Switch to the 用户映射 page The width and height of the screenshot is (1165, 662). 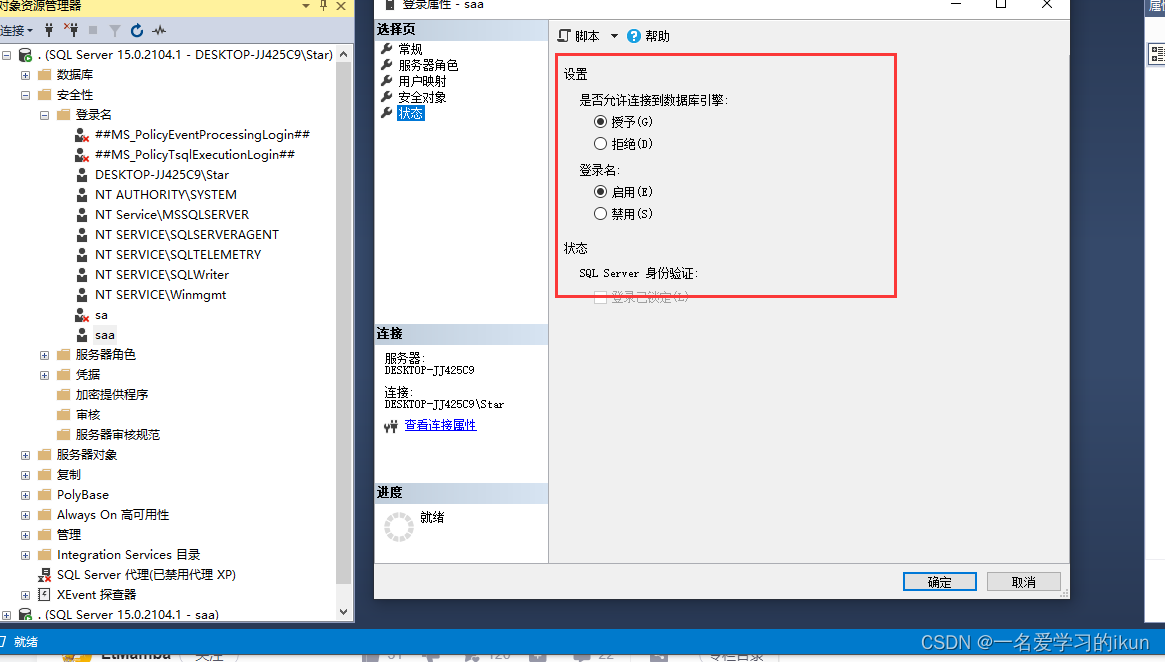click(422, 81)
